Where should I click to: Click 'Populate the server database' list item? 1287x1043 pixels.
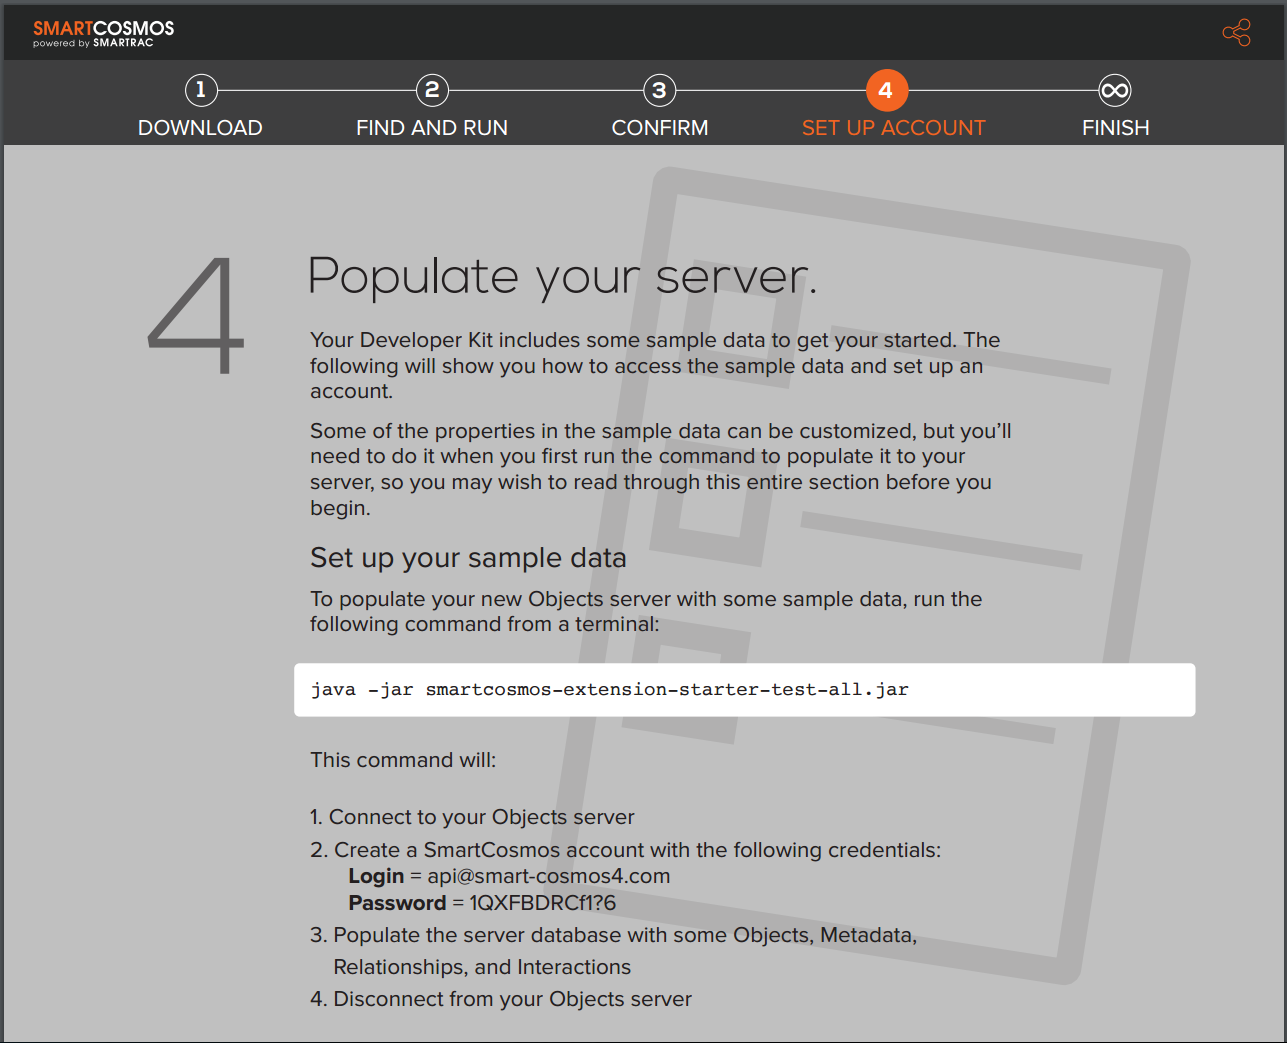613,951
